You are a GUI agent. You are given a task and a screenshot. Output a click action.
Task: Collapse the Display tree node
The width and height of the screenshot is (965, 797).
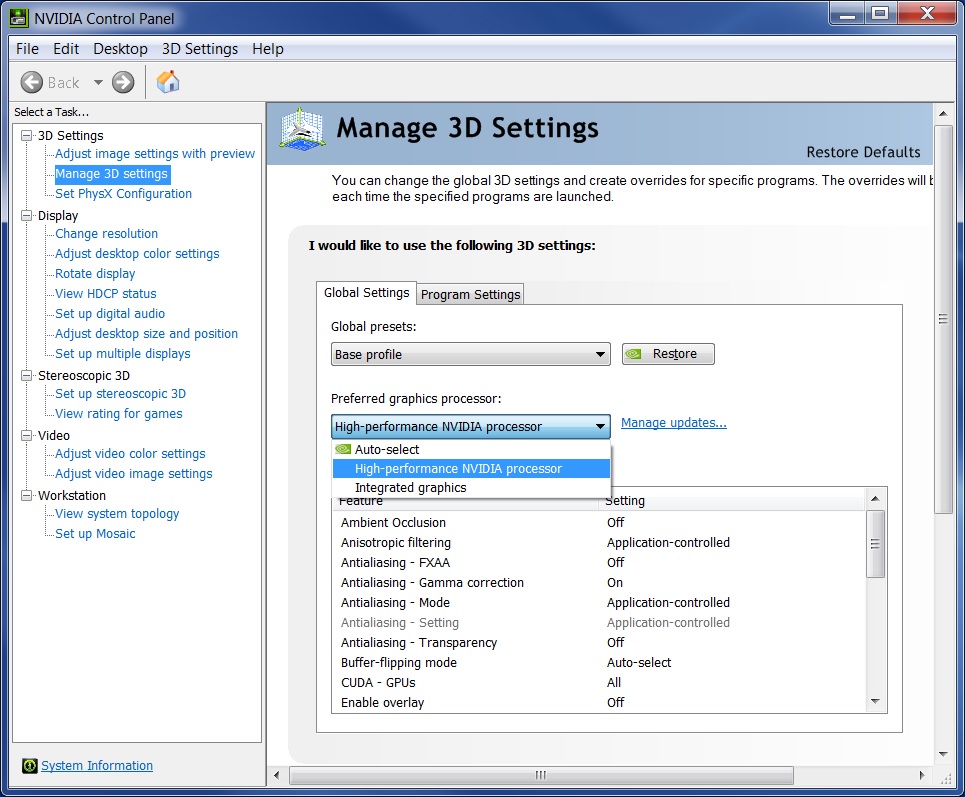click(26, 215)
